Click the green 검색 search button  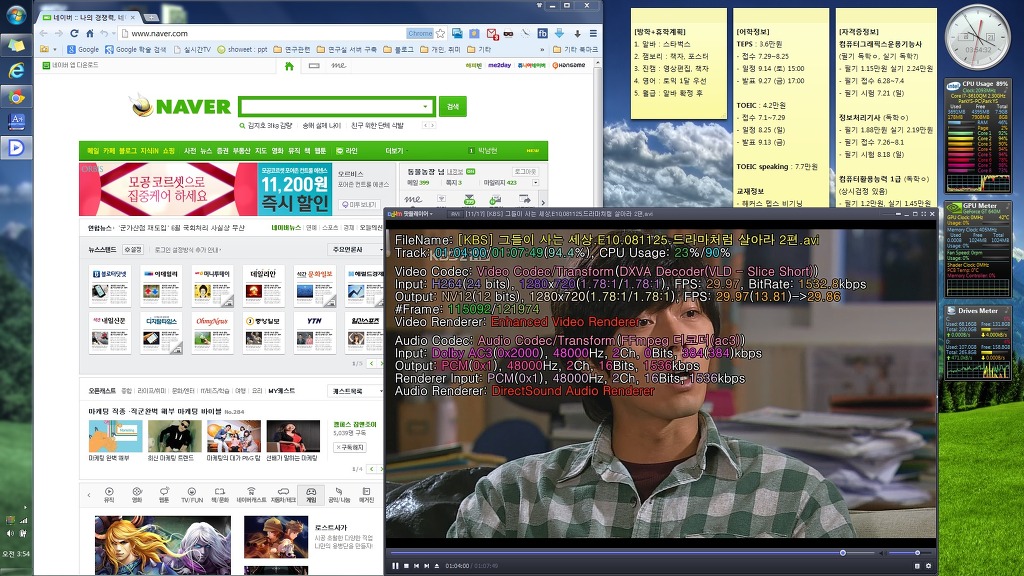(453, 106)
